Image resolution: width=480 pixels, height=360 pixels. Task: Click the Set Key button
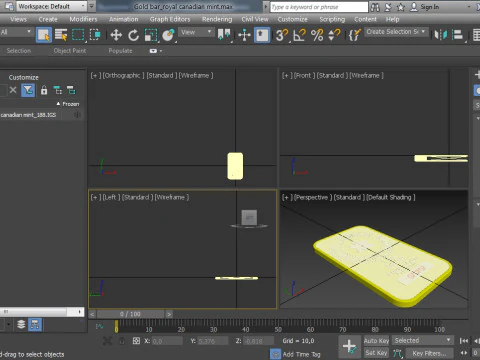(376, 353)
